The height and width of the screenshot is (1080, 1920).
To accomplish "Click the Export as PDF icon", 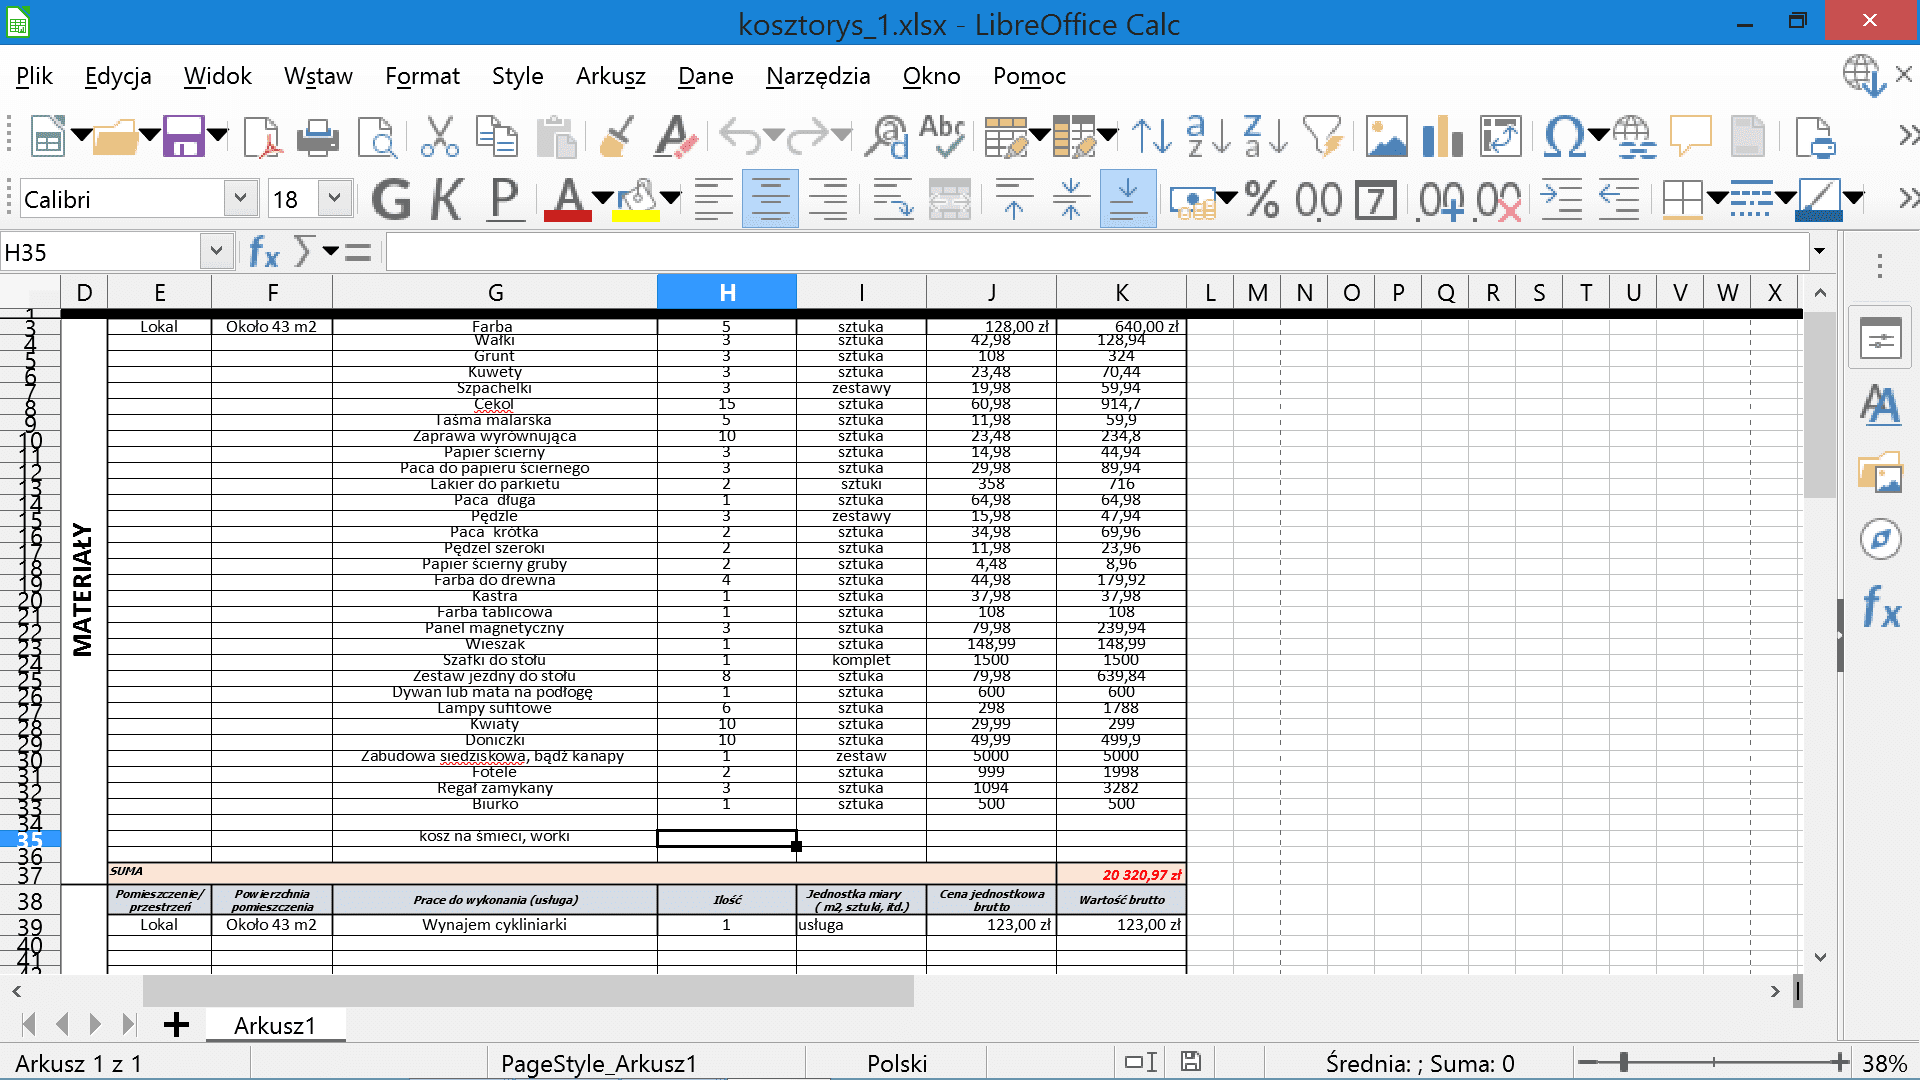I will (x=262, y=136).
